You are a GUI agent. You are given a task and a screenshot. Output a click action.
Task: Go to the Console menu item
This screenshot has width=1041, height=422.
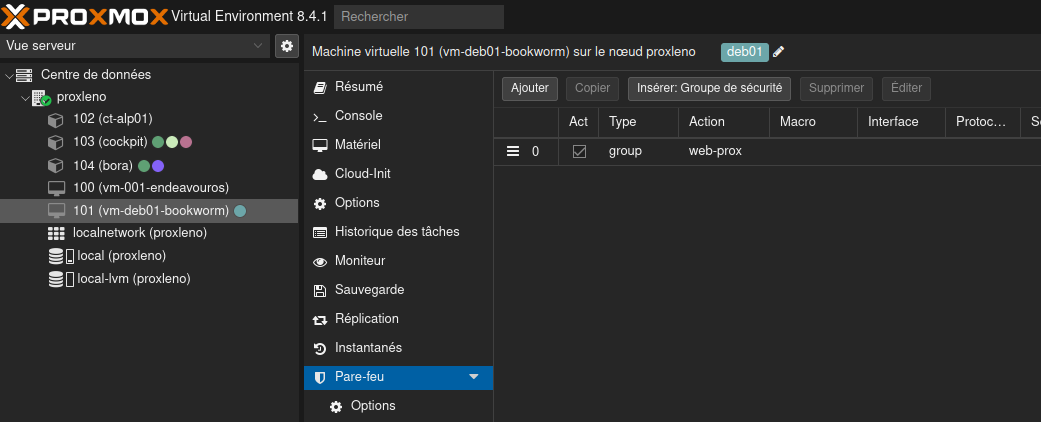tap(358, 116)
